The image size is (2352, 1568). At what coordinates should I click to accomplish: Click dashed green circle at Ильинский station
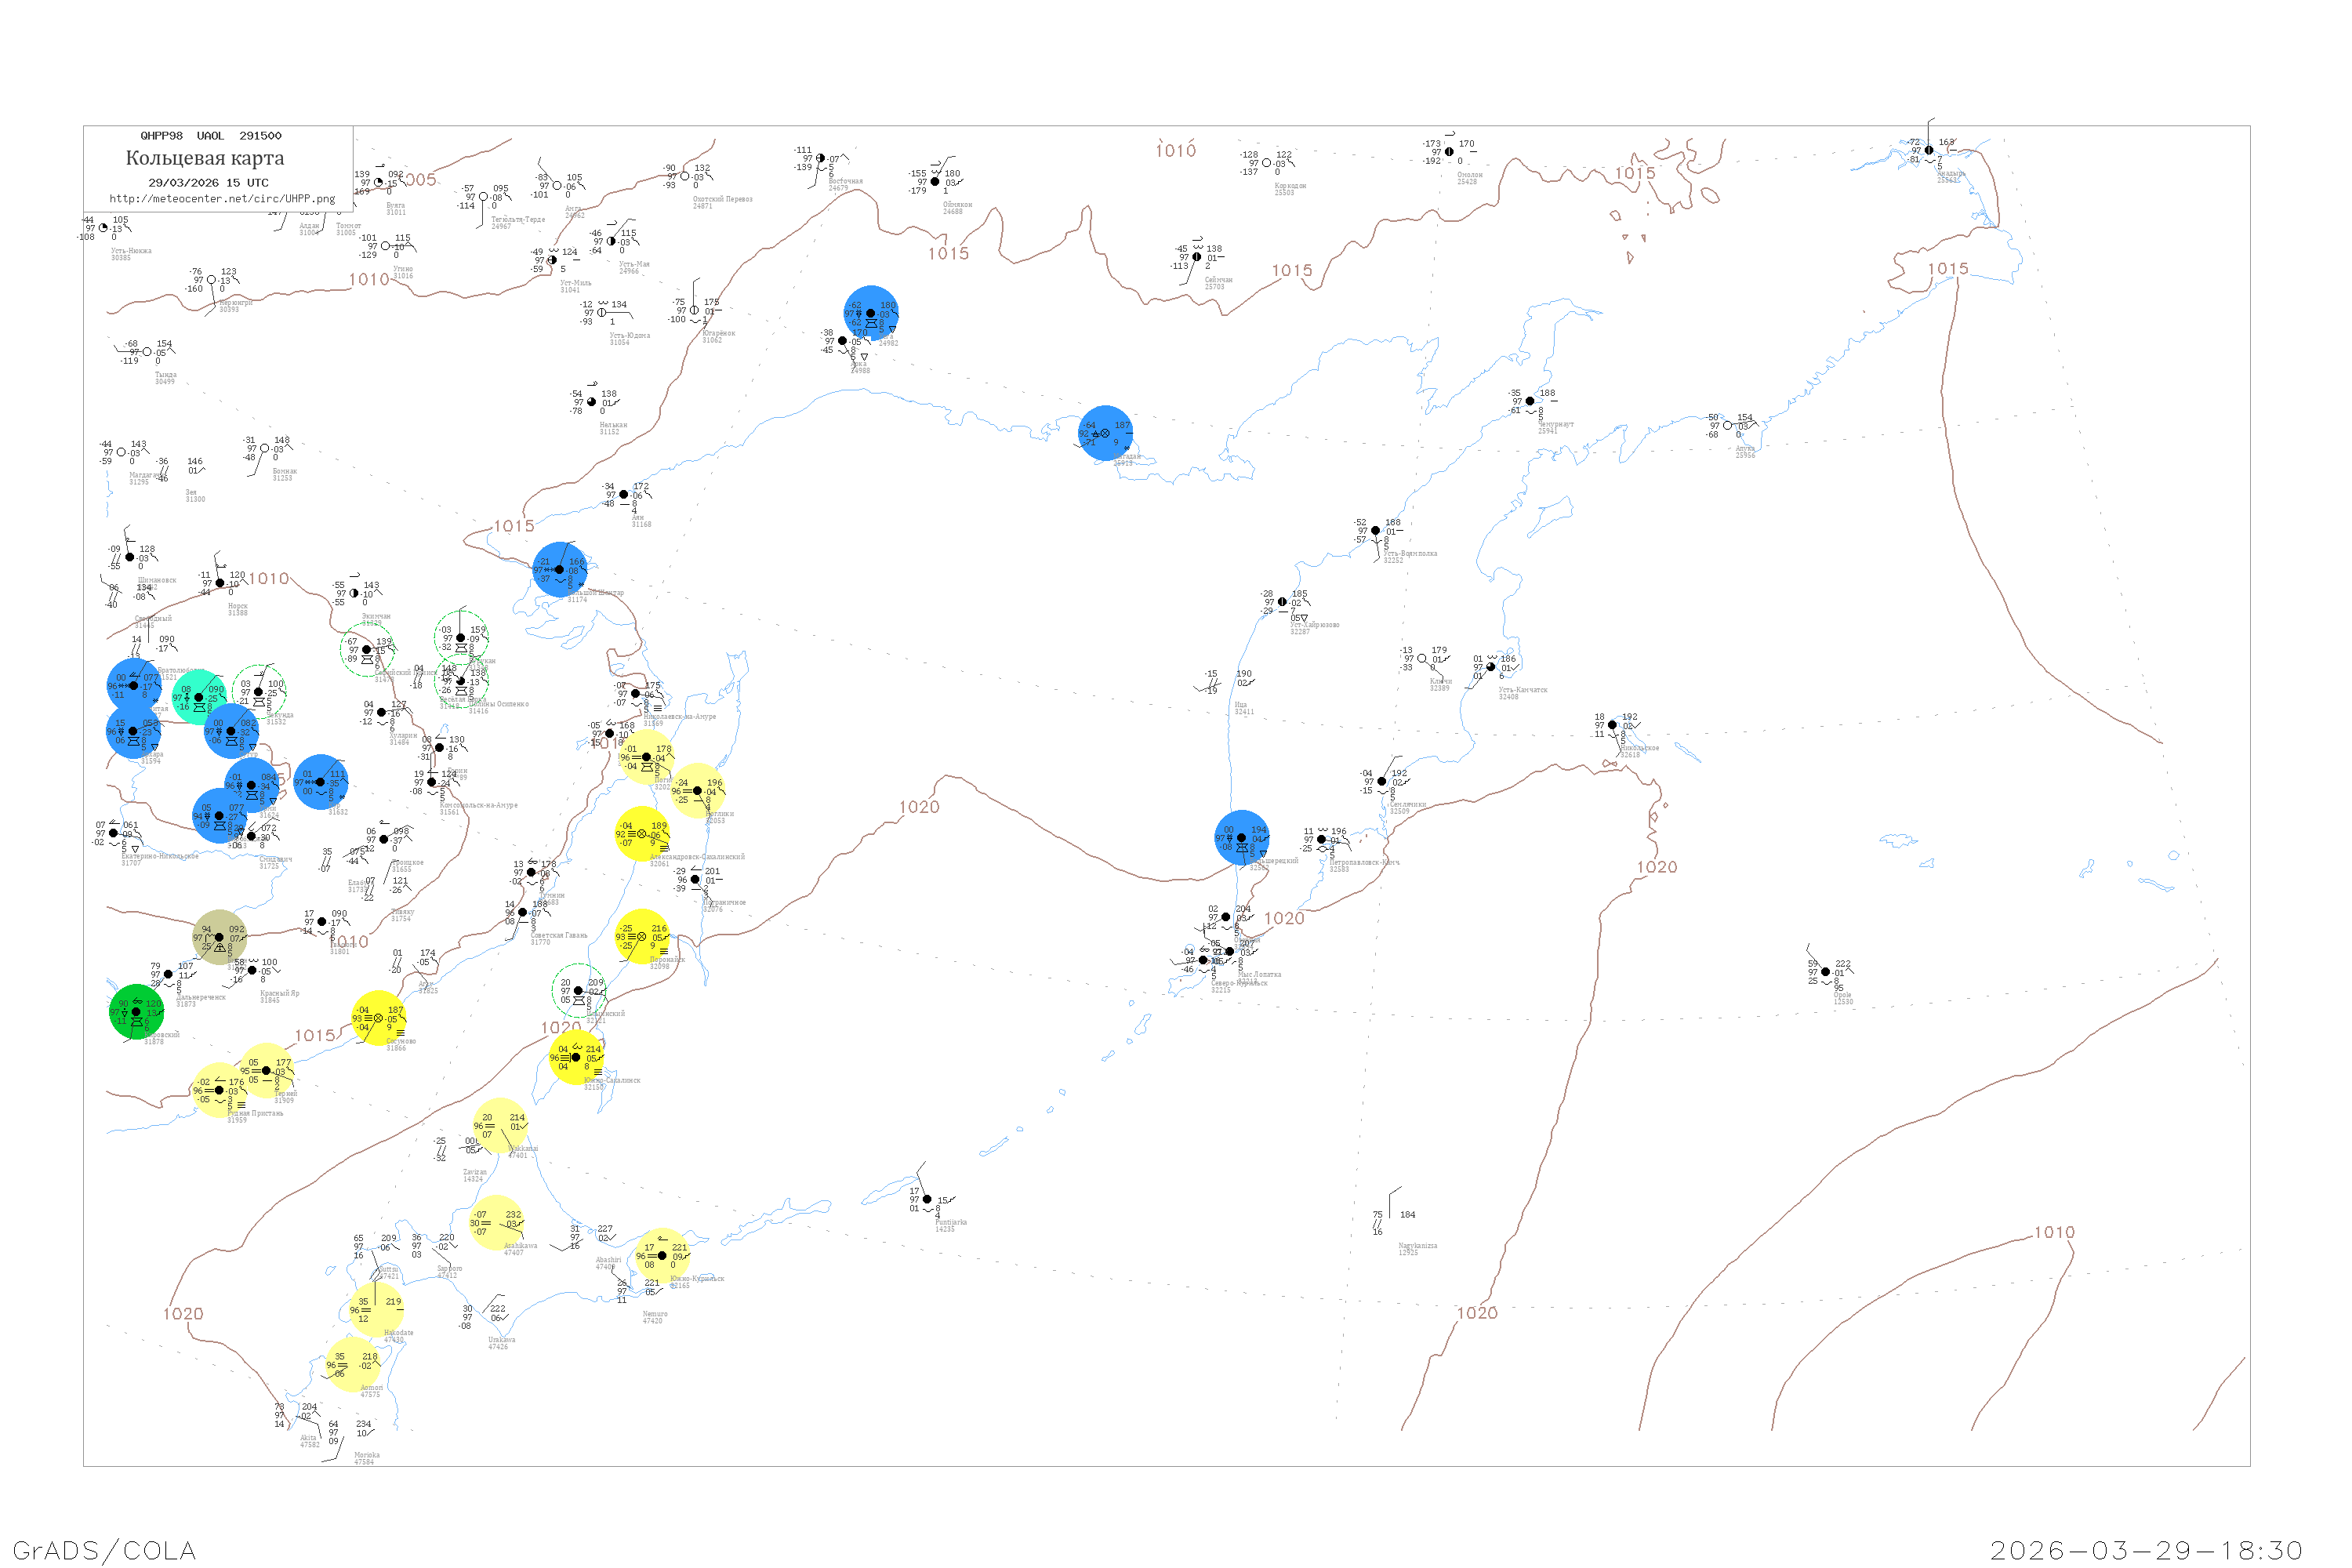pos(578,991)
